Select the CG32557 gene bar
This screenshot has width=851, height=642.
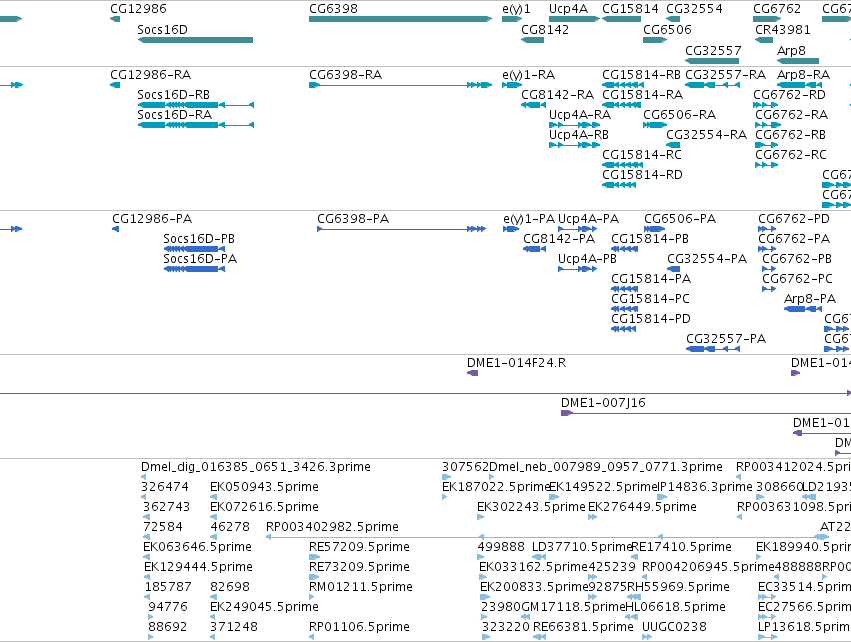click(x=712, y=61)
